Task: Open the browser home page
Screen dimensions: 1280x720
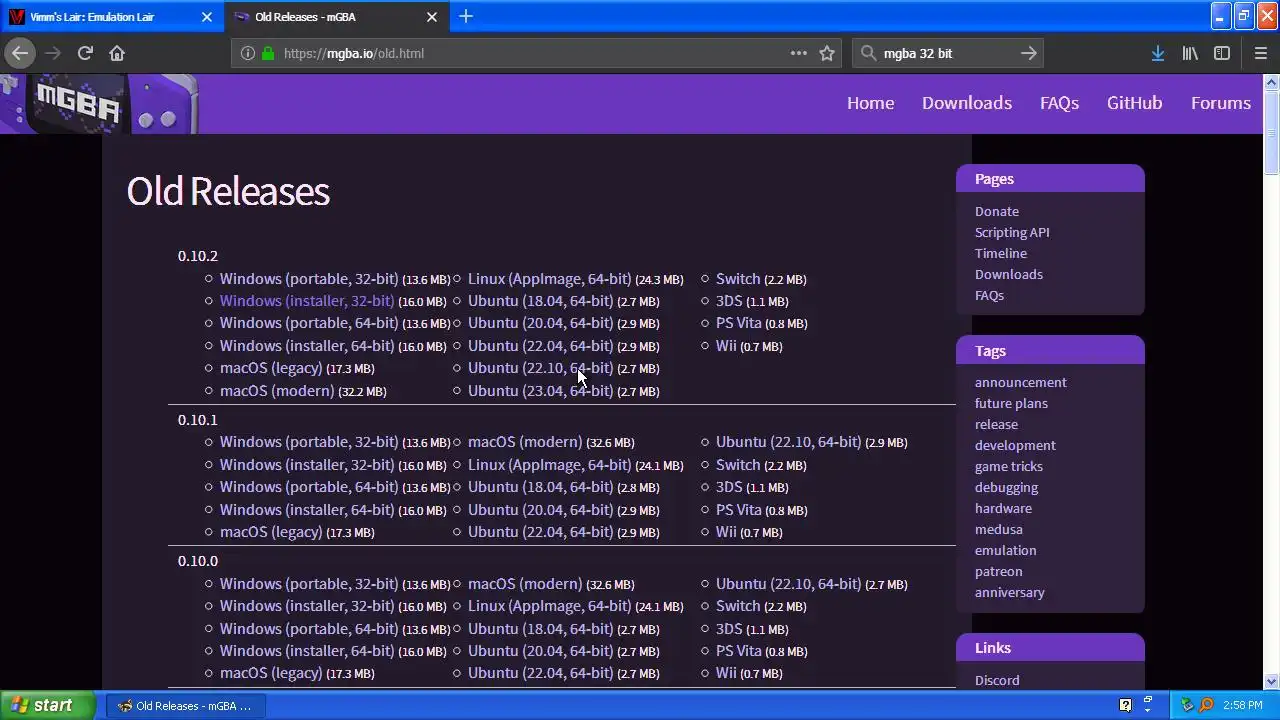Action: point(117,53)
